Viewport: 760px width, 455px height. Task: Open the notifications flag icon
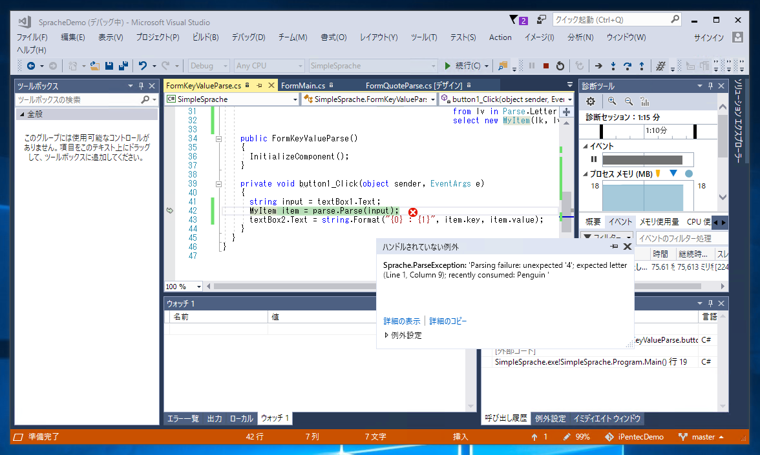coord(518,20)
